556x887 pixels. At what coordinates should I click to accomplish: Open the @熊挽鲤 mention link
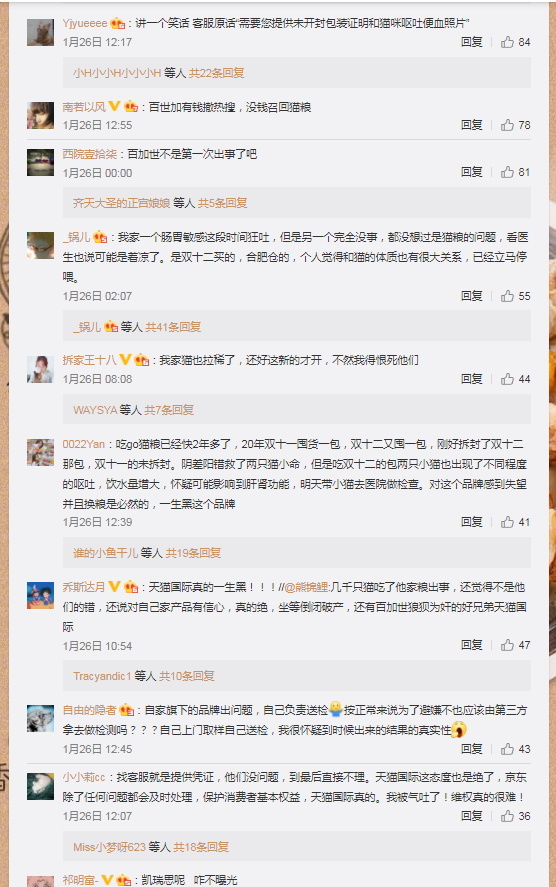click(307, 587)
